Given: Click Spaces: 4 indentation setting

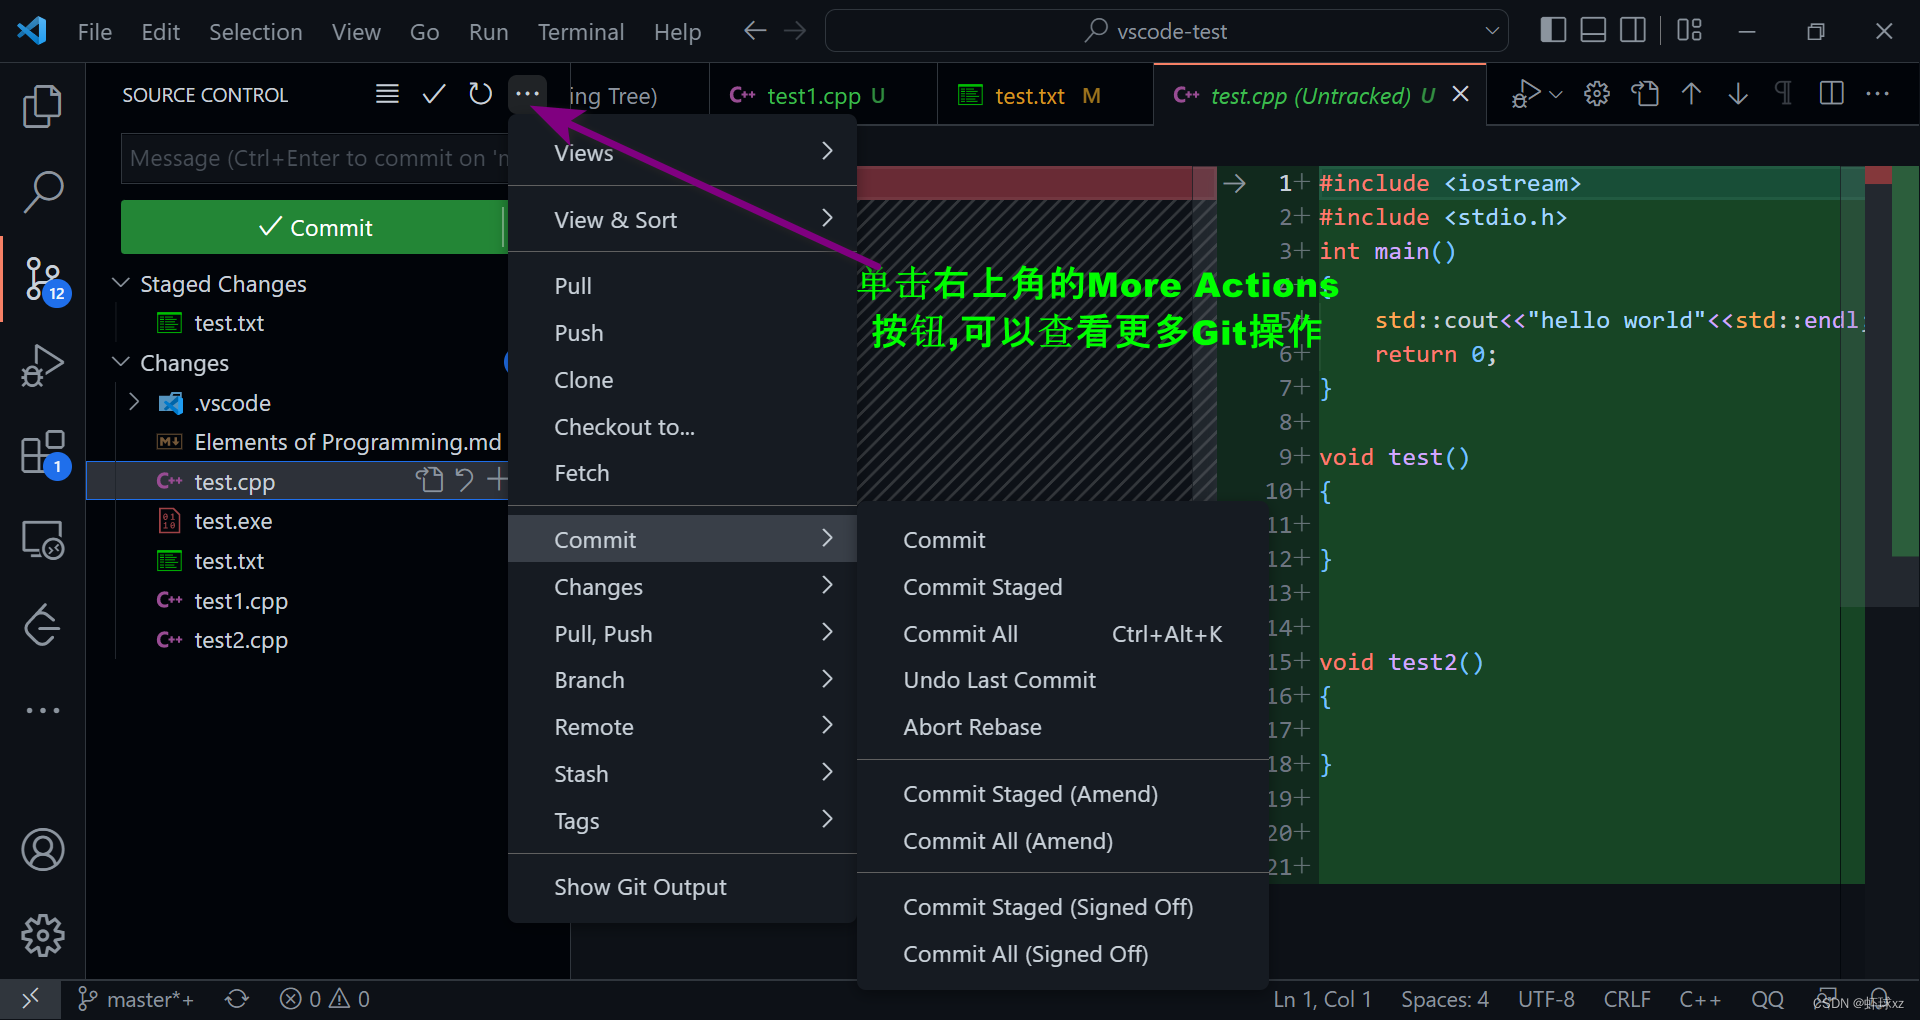Looking at the screenshot, I should [x=1444, y=999].
